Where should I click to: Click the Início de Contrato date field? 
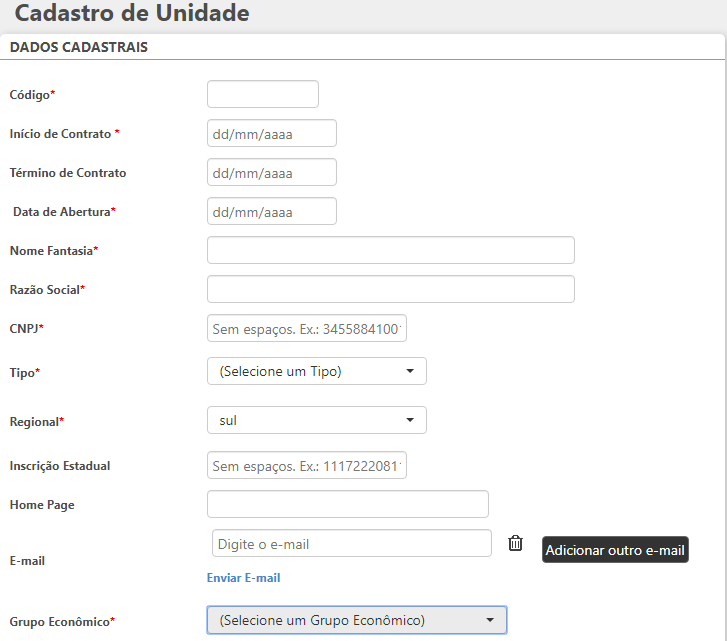click(x=271, y=133)
